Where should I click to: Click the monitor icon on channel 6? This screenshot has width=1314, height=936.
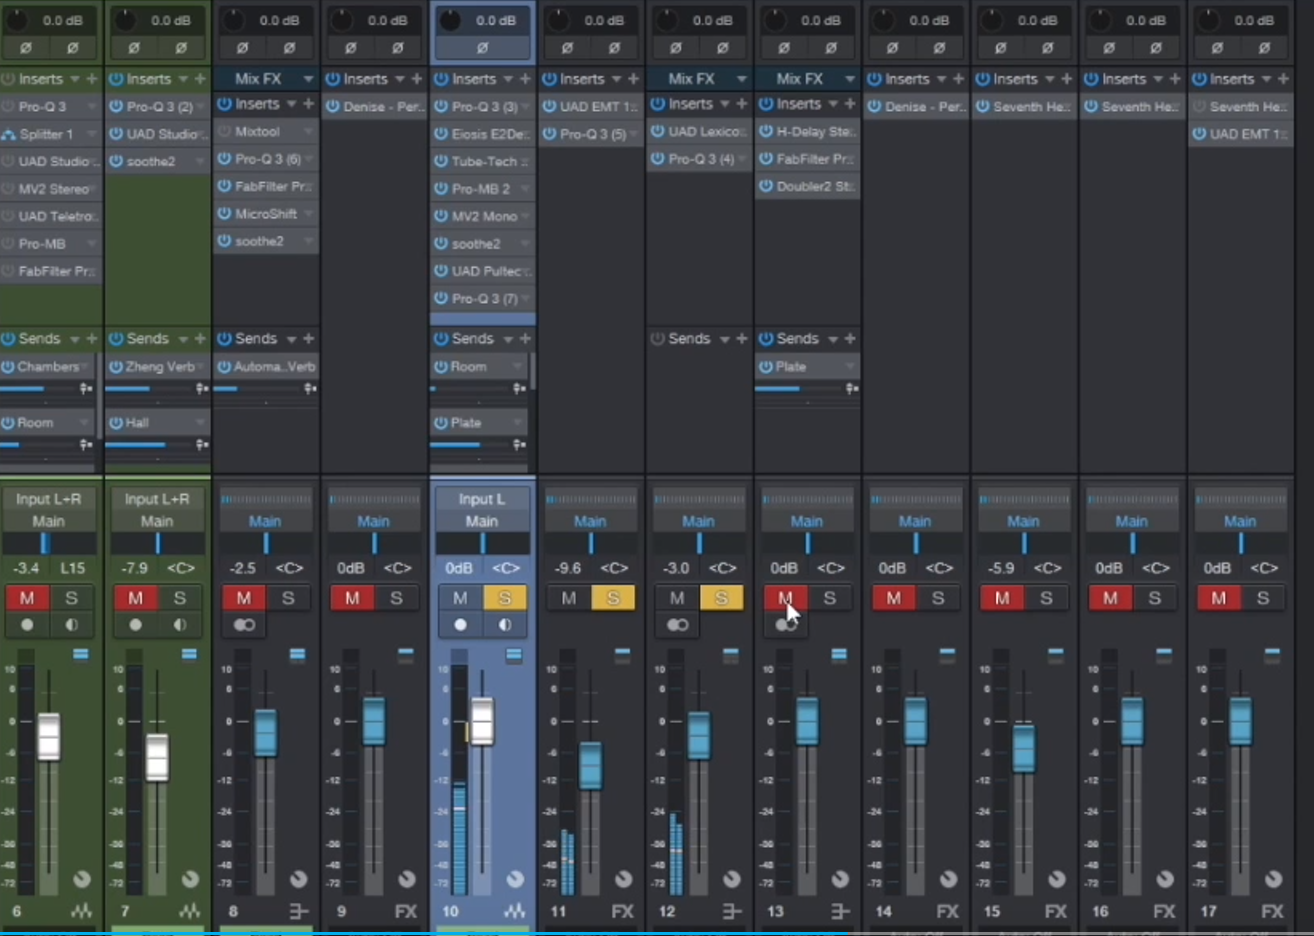point(71,625)
